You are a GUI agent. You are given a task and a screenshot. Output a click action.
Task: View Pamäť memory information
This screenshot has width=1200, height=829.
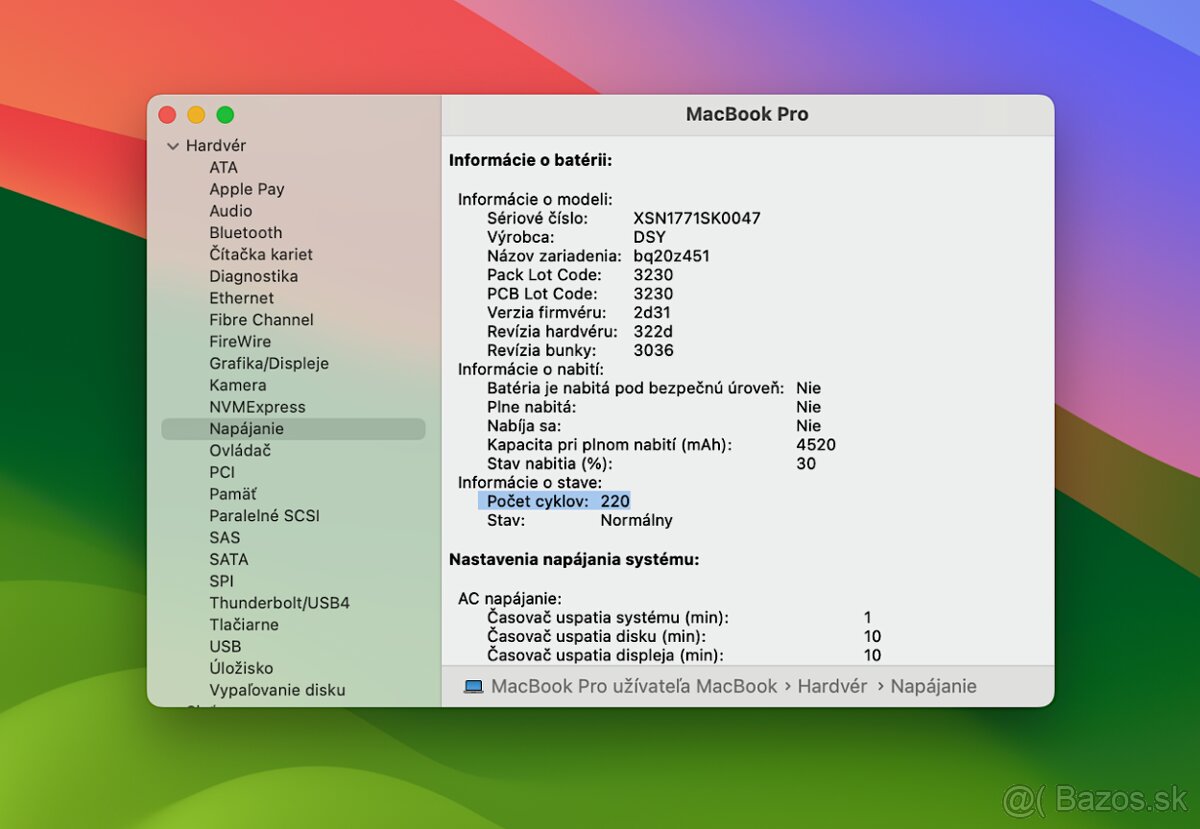tap(232, 493)
